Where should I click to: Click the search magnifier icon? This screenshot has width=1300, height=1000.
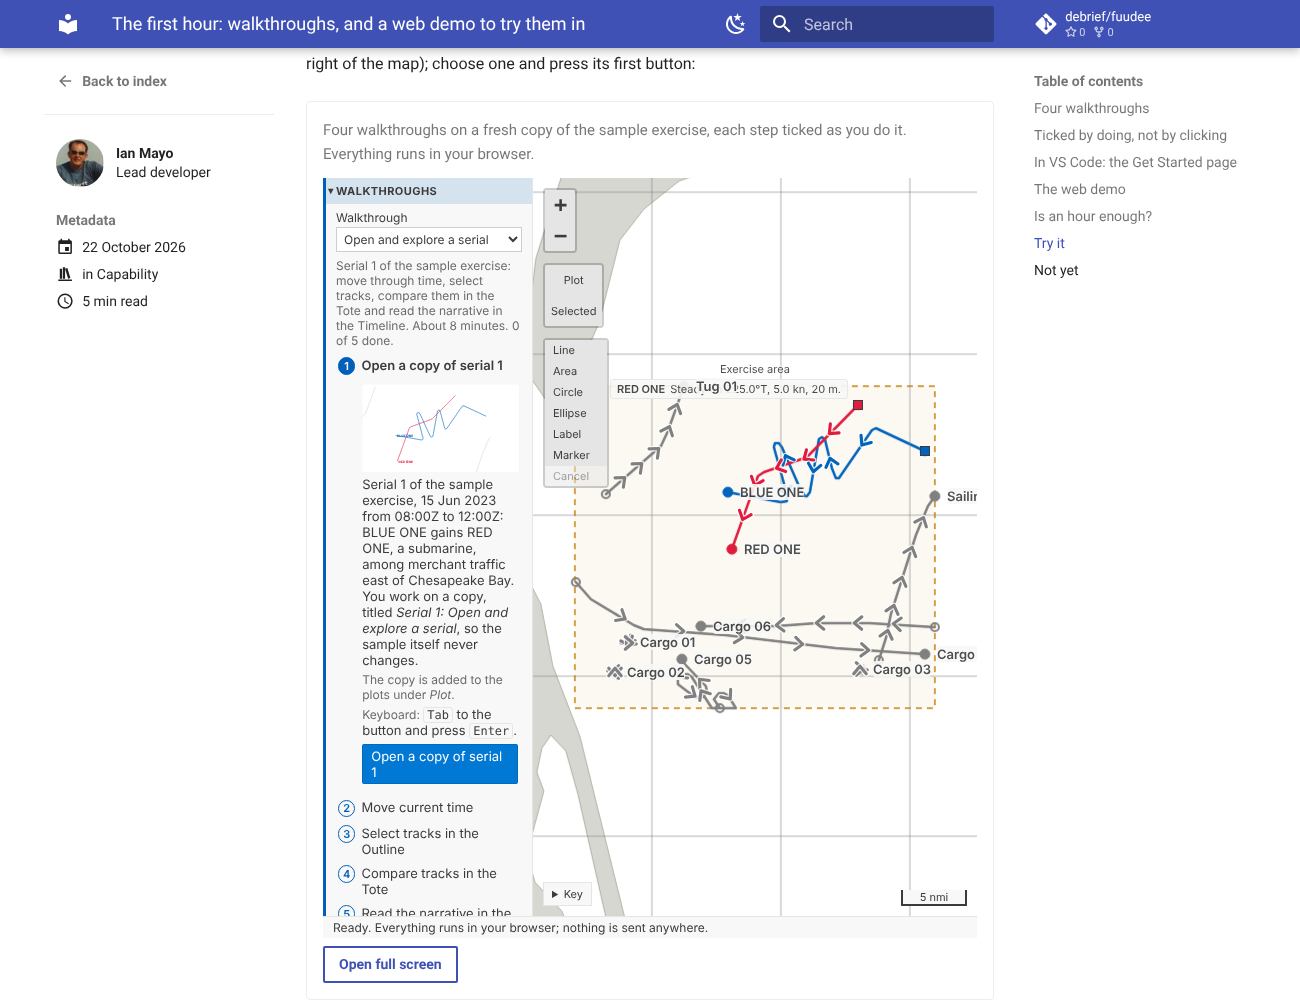pos(782,24)
